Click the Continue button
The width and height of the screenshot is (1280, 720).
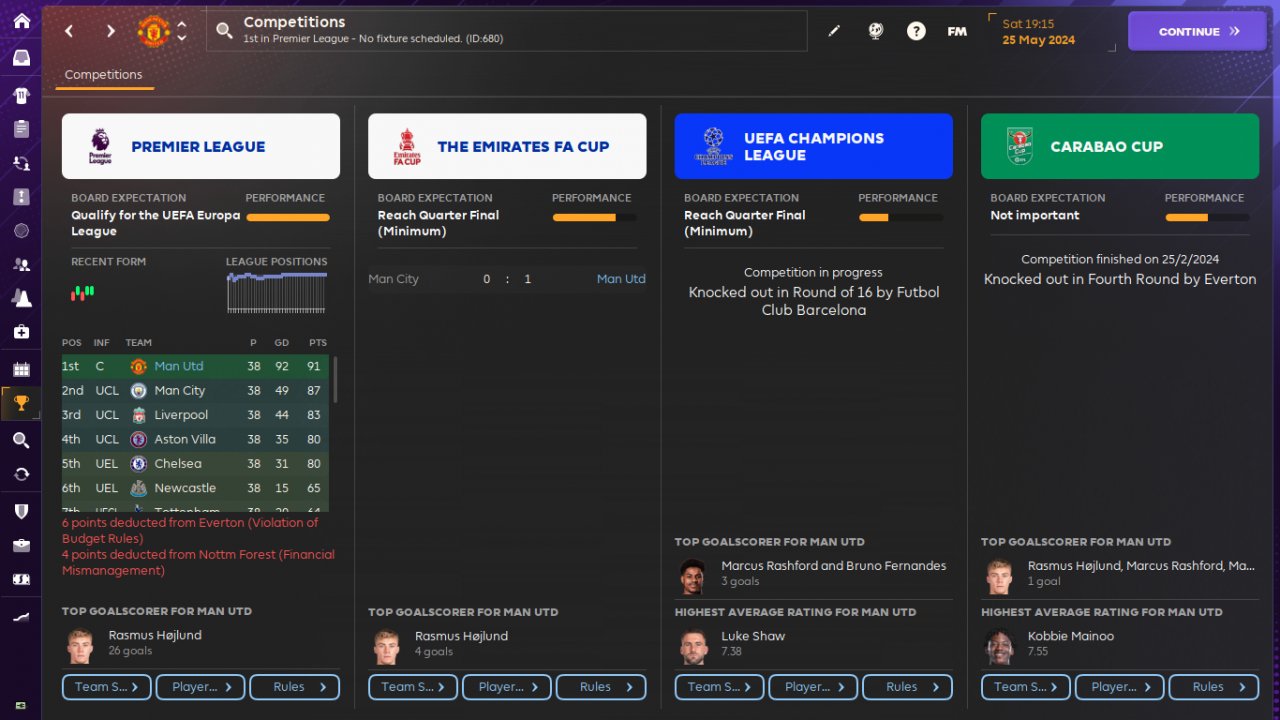(x=1198, y=31)
